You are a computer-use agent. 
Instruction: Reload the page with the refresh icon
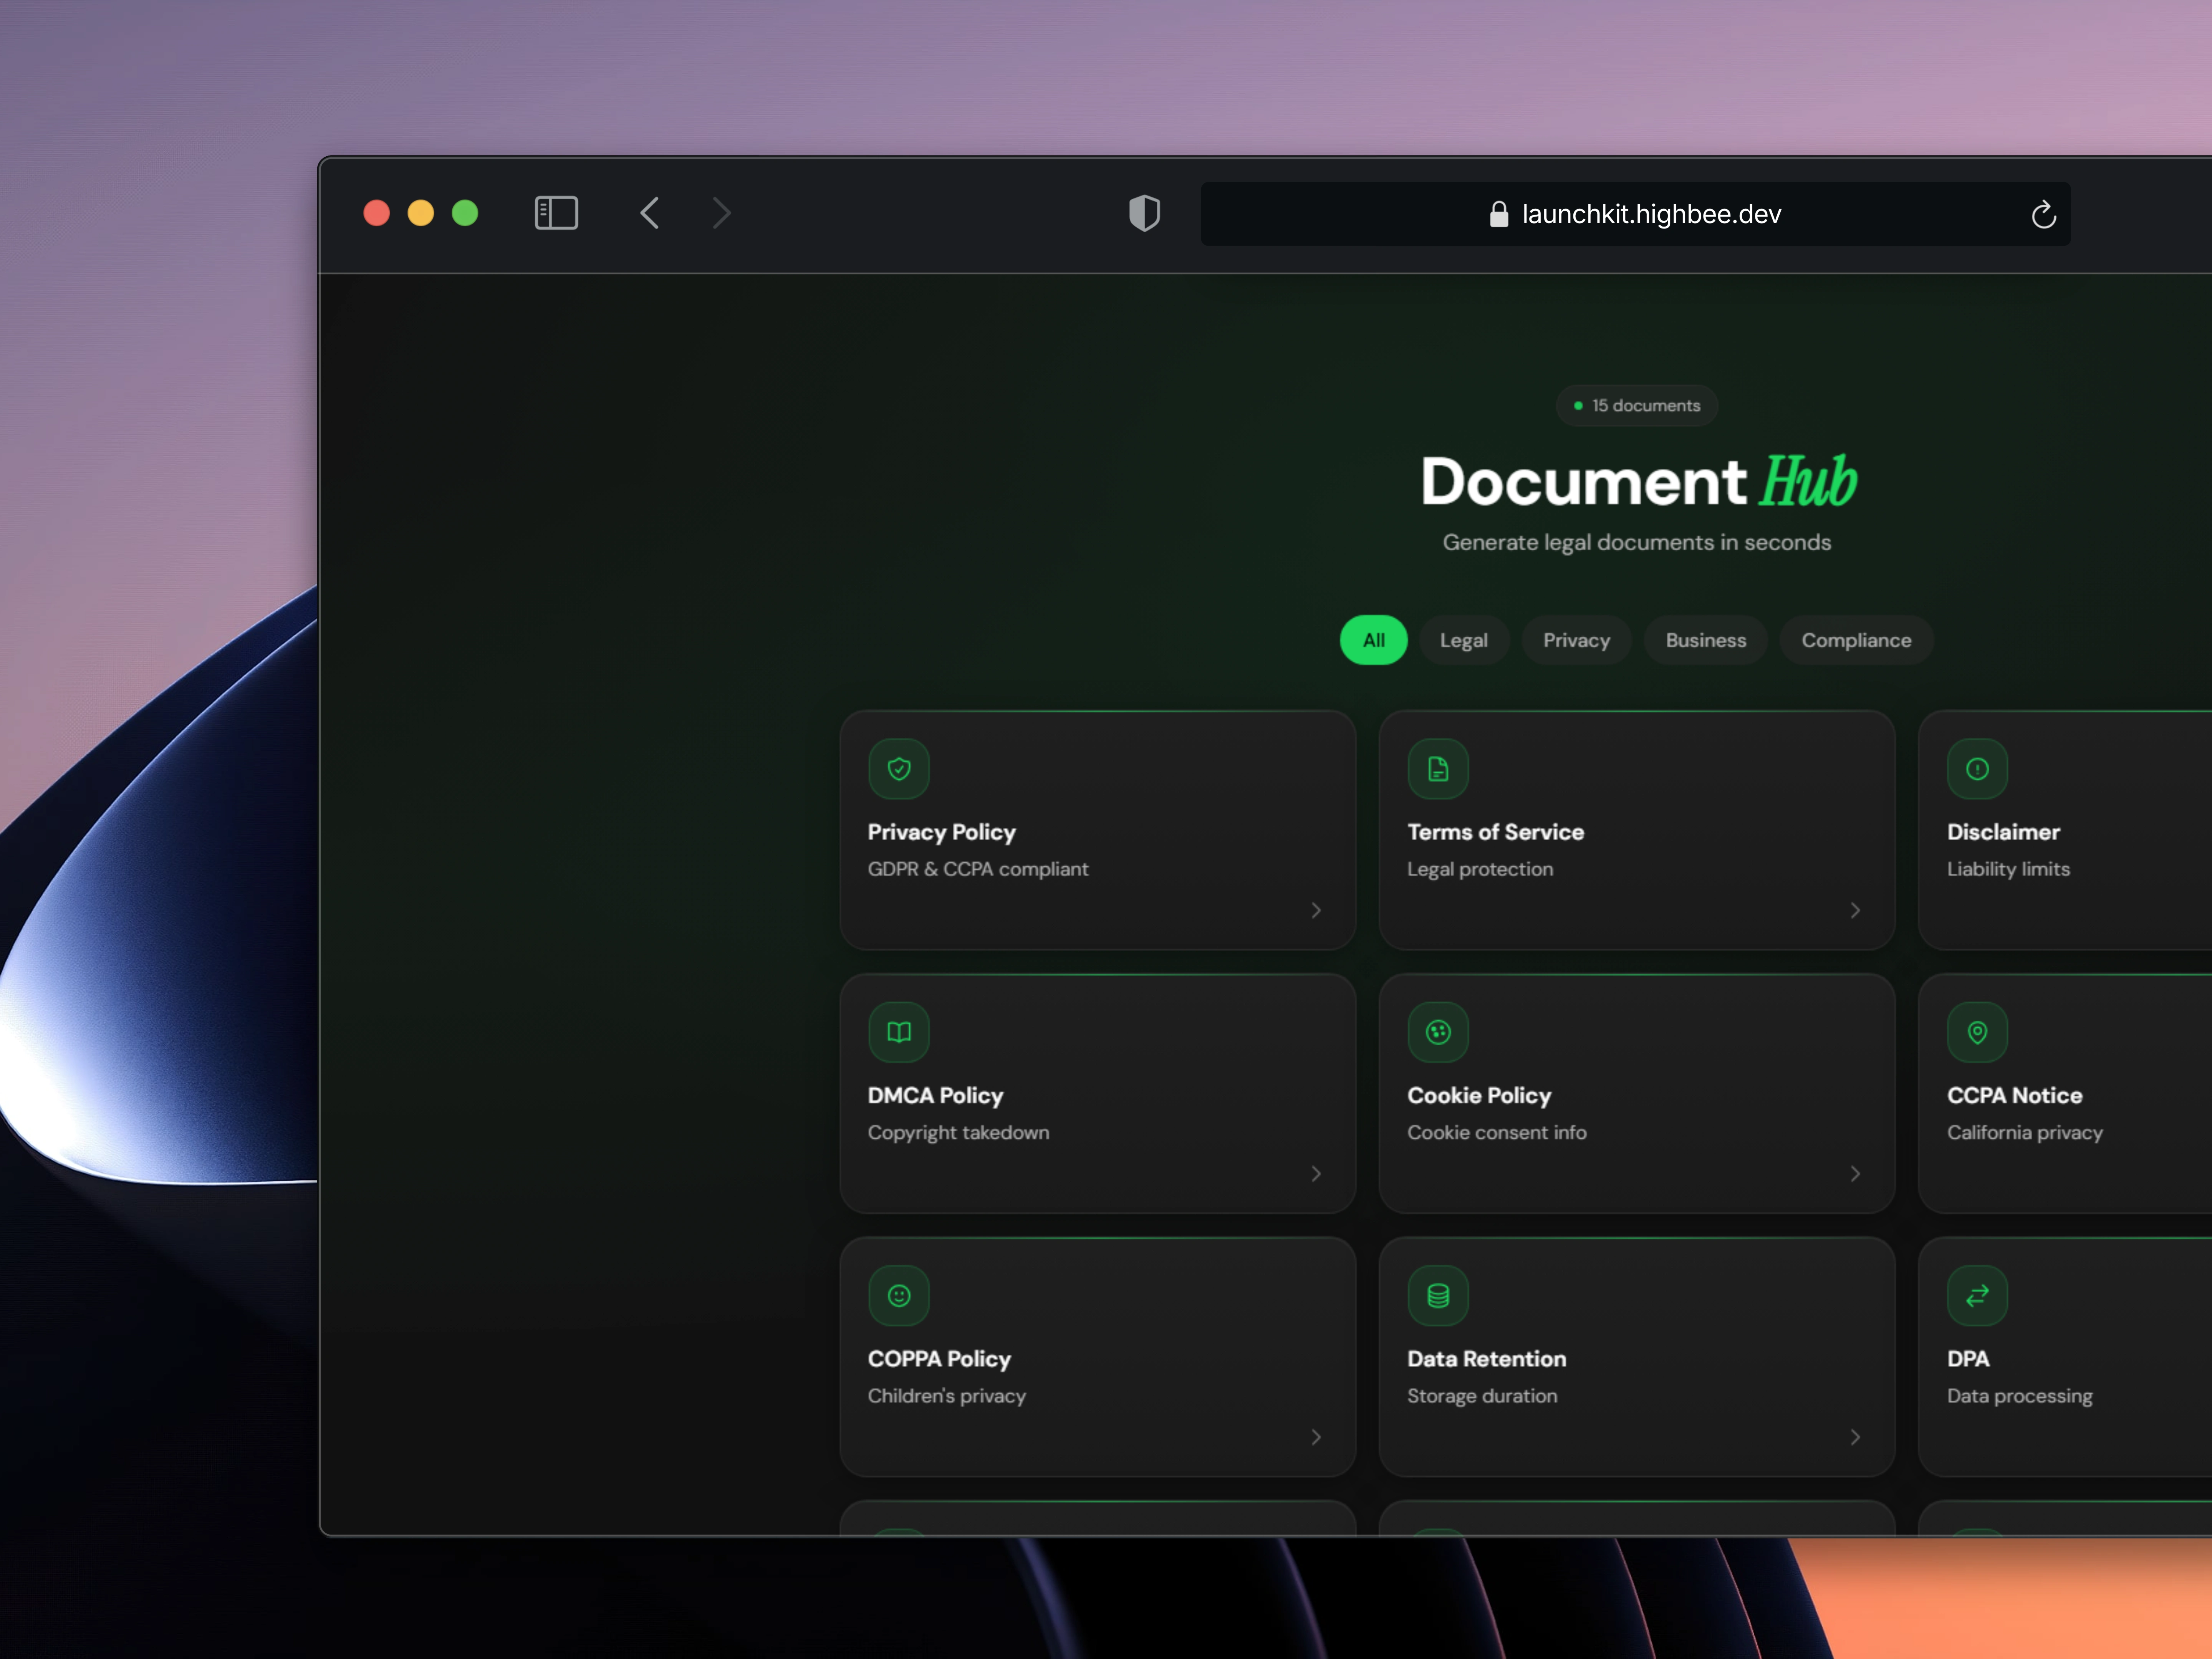[x=2043, y=214]
